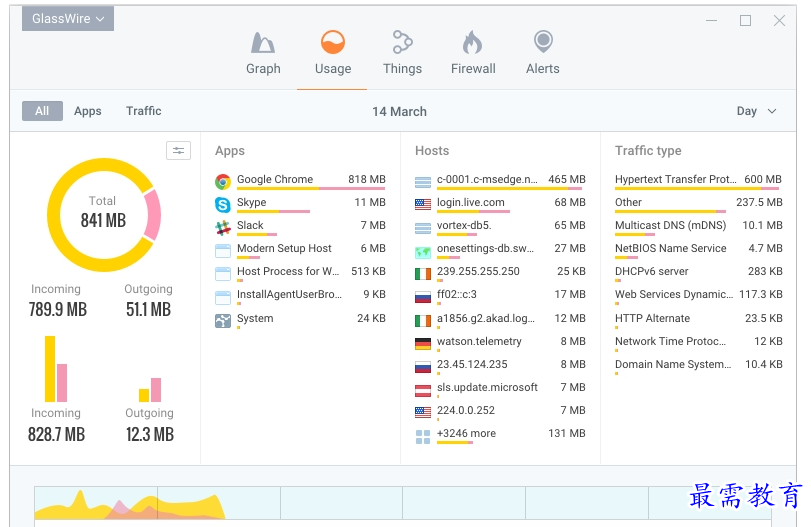The image size is (811, 527).
Task: Open the Firewall flame icon
Action: click(x=472, y=42)
